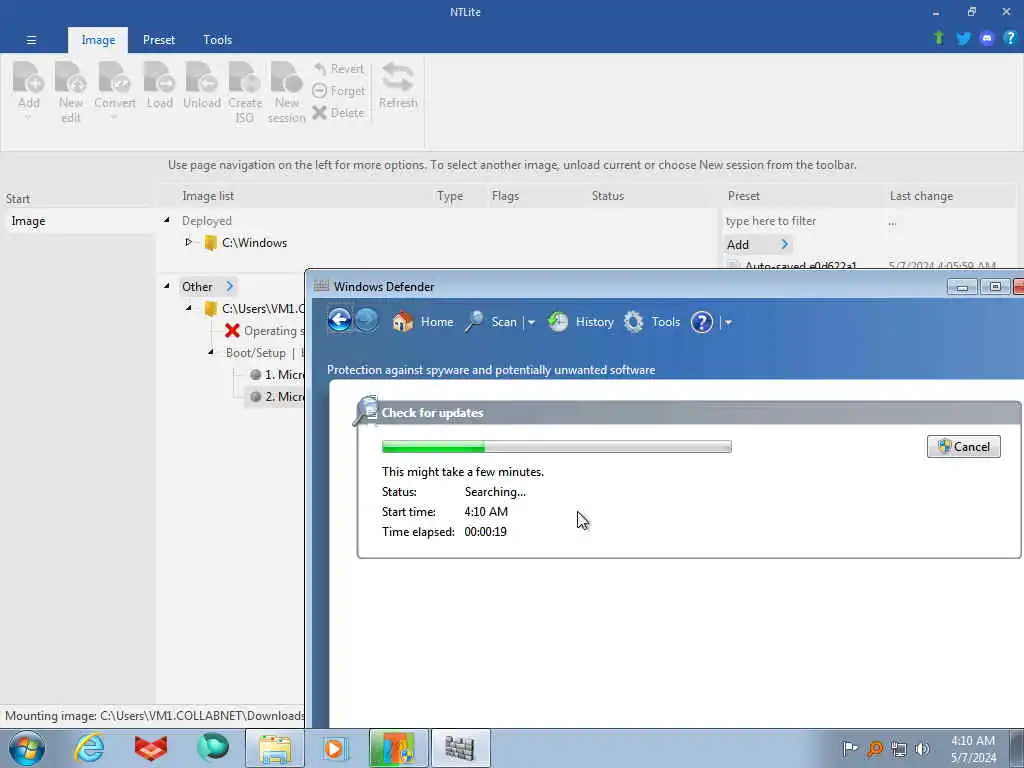The image size is (1024, 768).
Task: Click the Status column header
Action: click(607, 196)
